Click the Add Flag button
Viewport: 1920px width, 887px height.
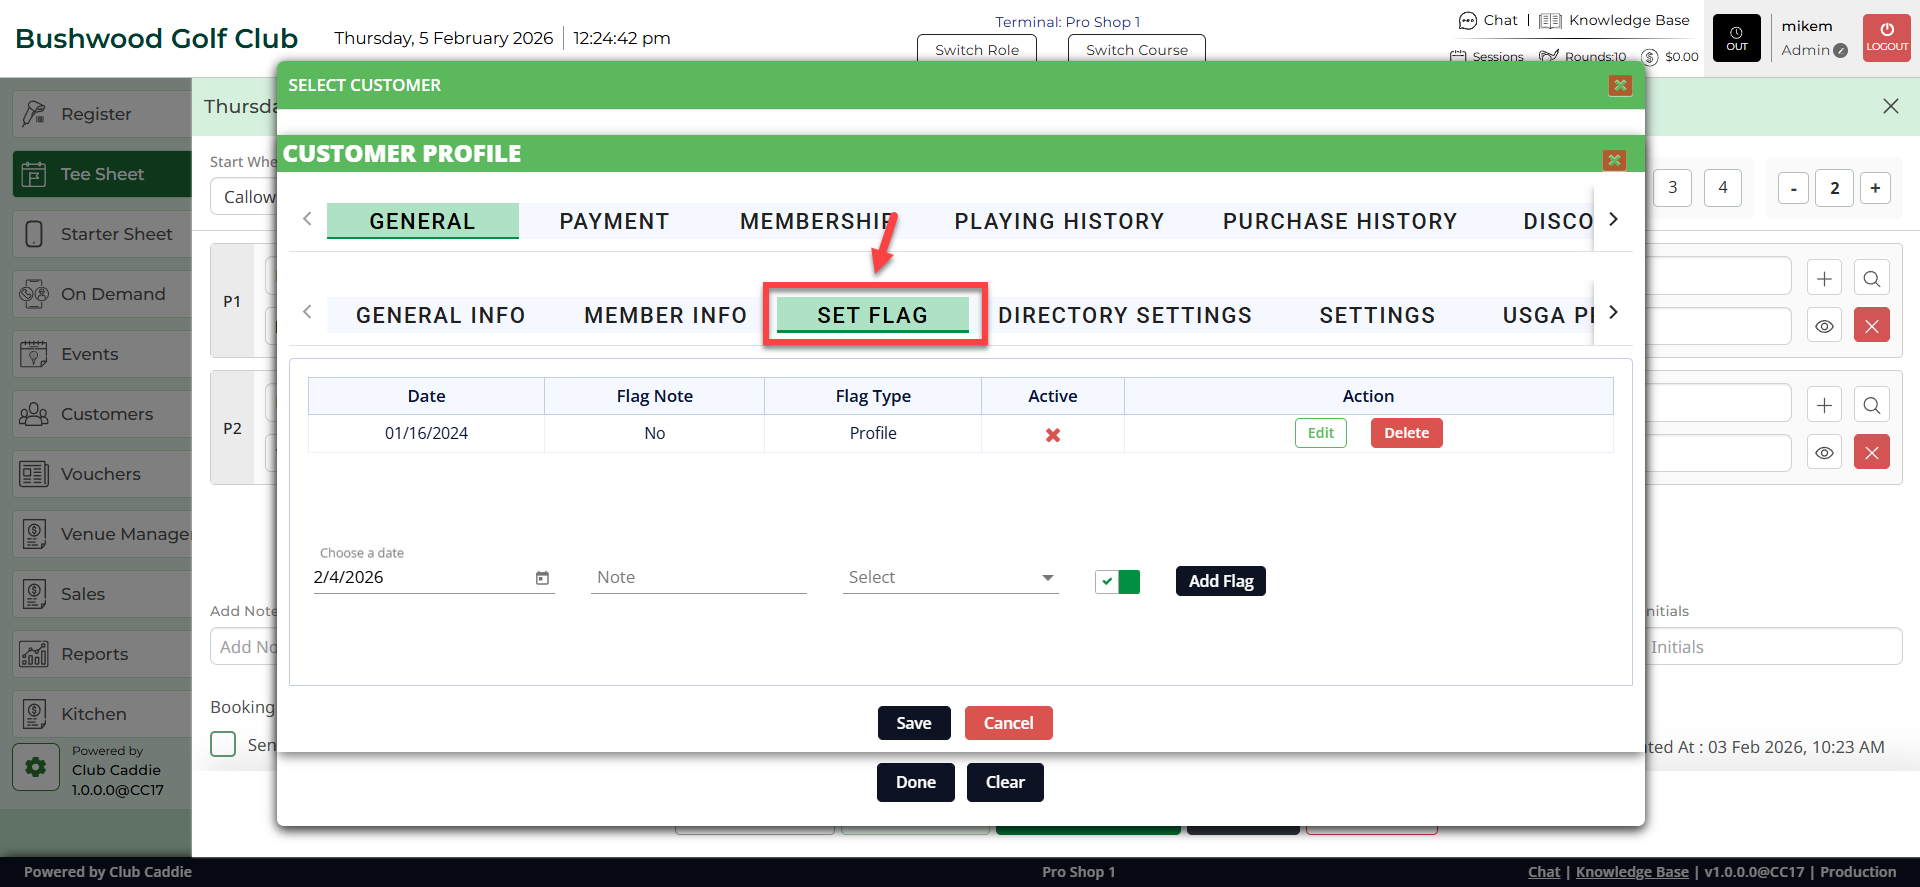pyautogui.click(x=1220, y=581)
